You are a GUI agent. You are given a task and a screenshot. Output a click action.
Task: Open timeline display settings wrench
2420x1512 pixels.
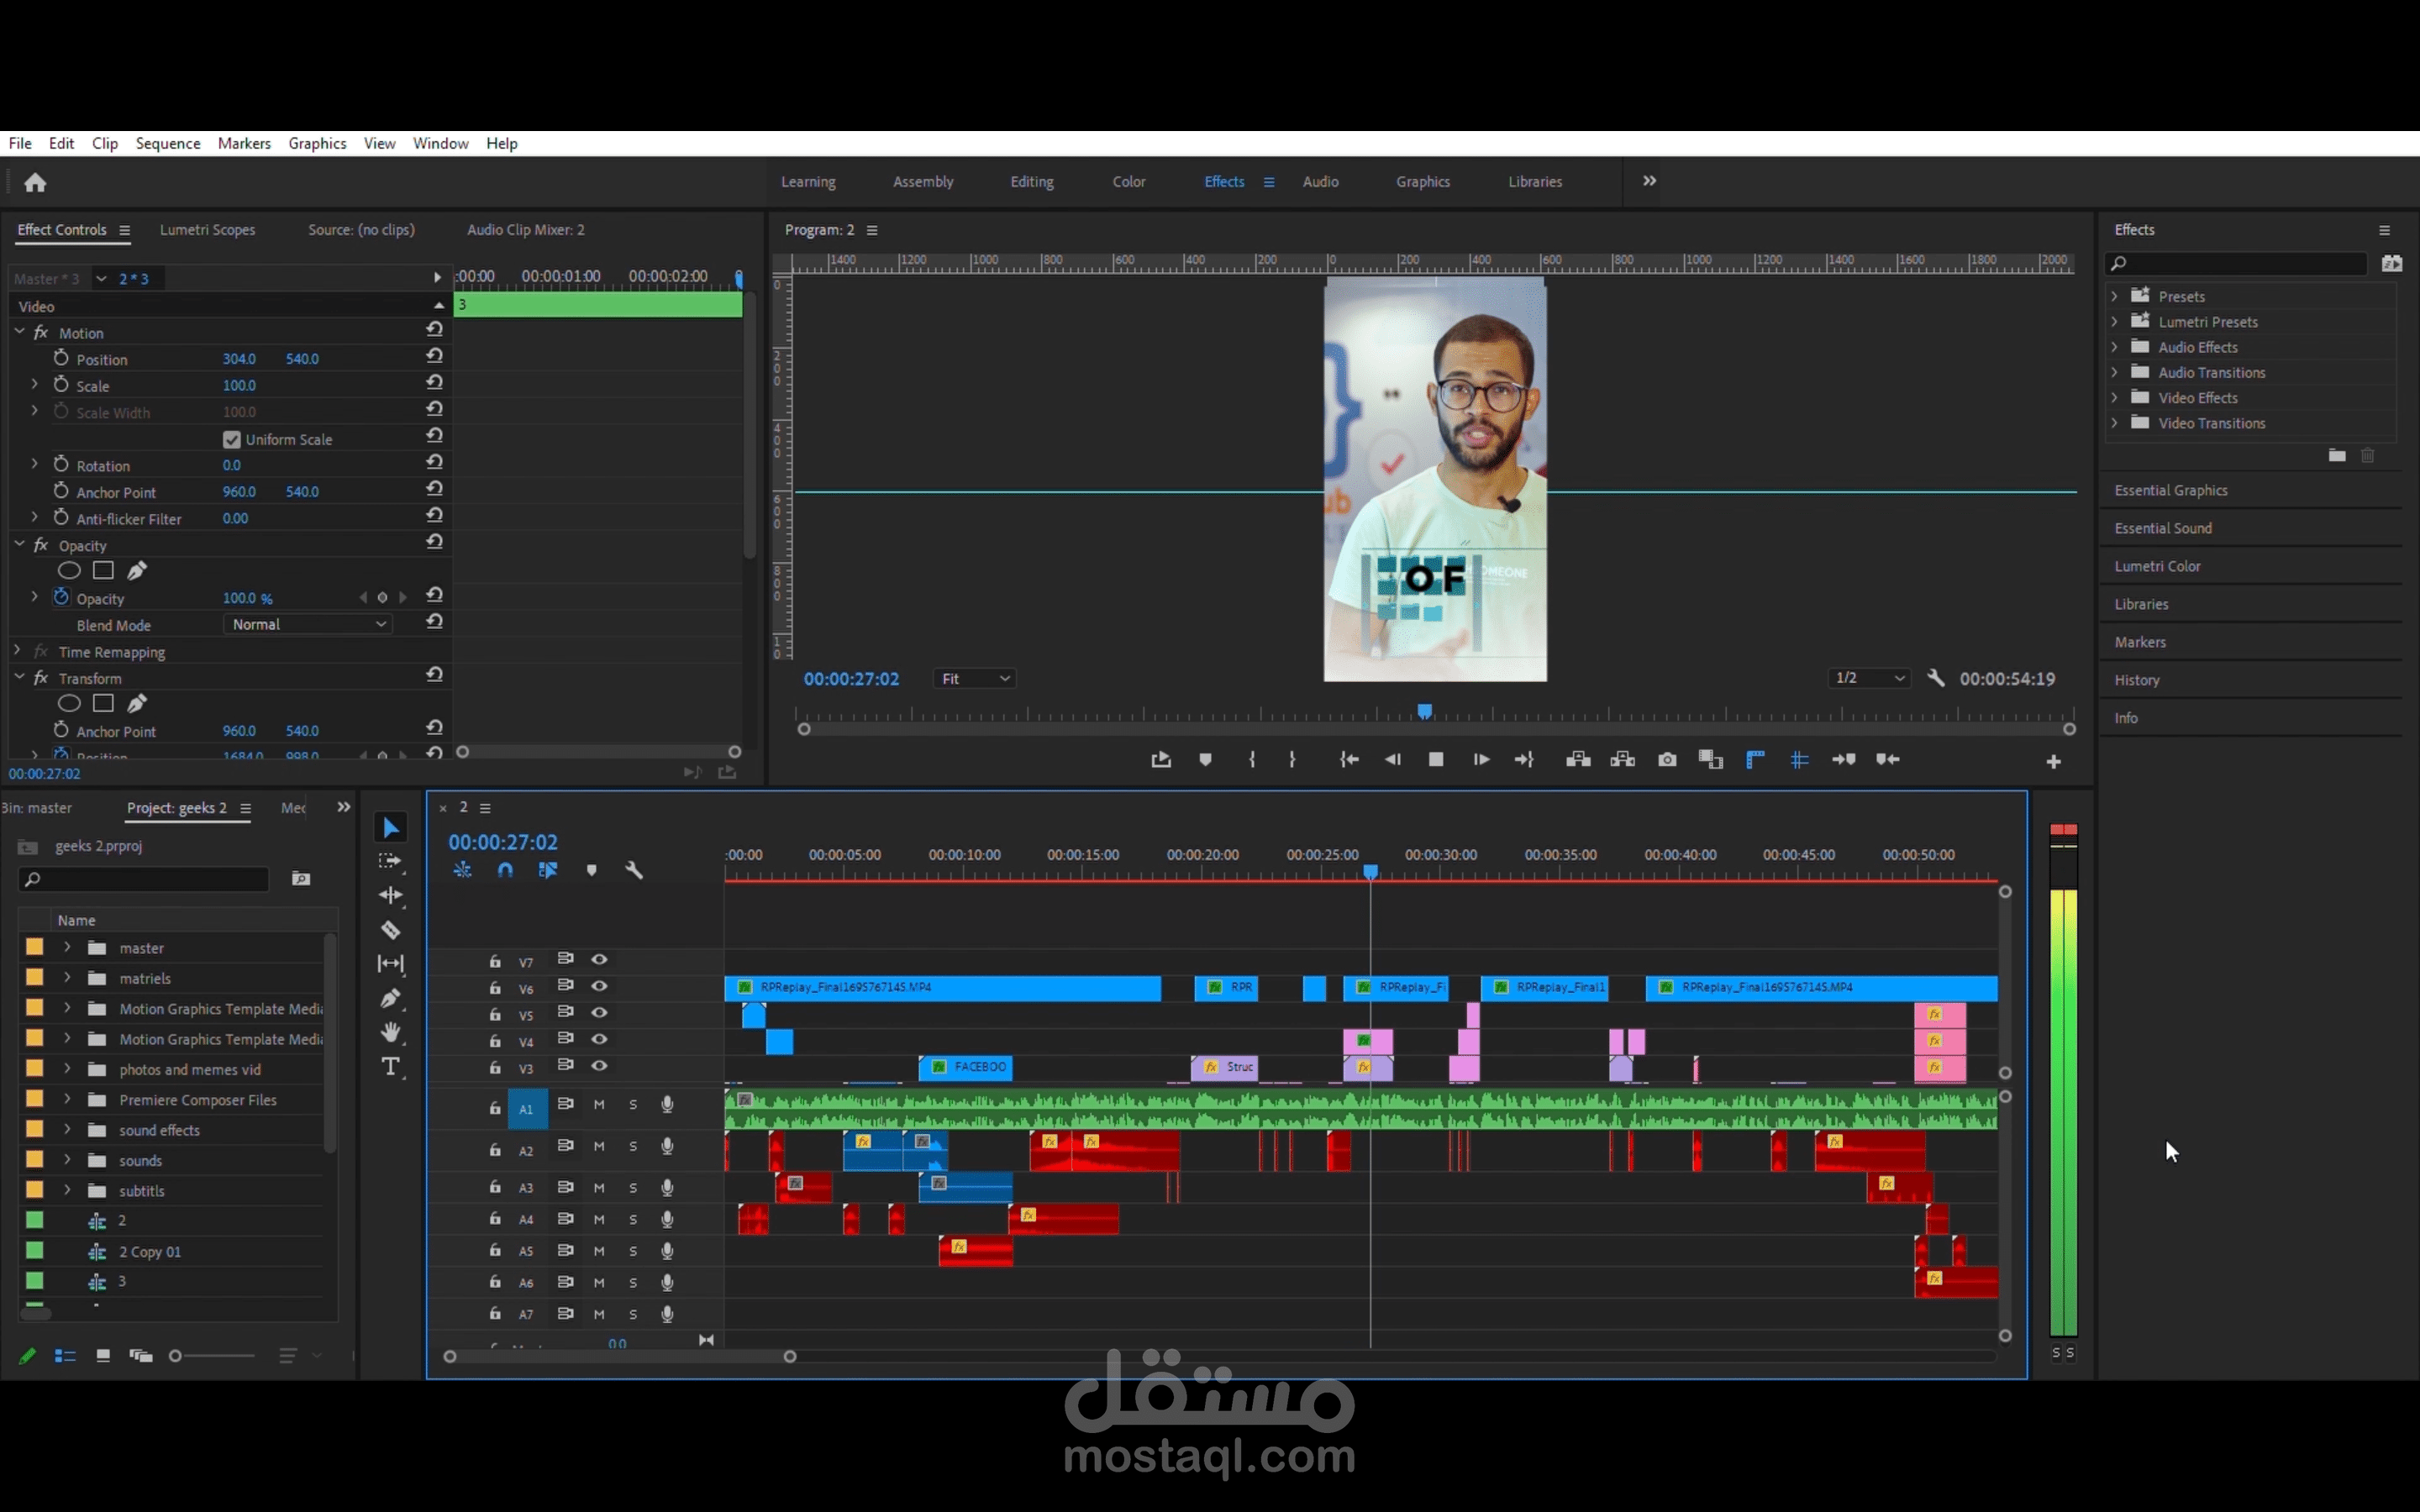pos(634,870)
